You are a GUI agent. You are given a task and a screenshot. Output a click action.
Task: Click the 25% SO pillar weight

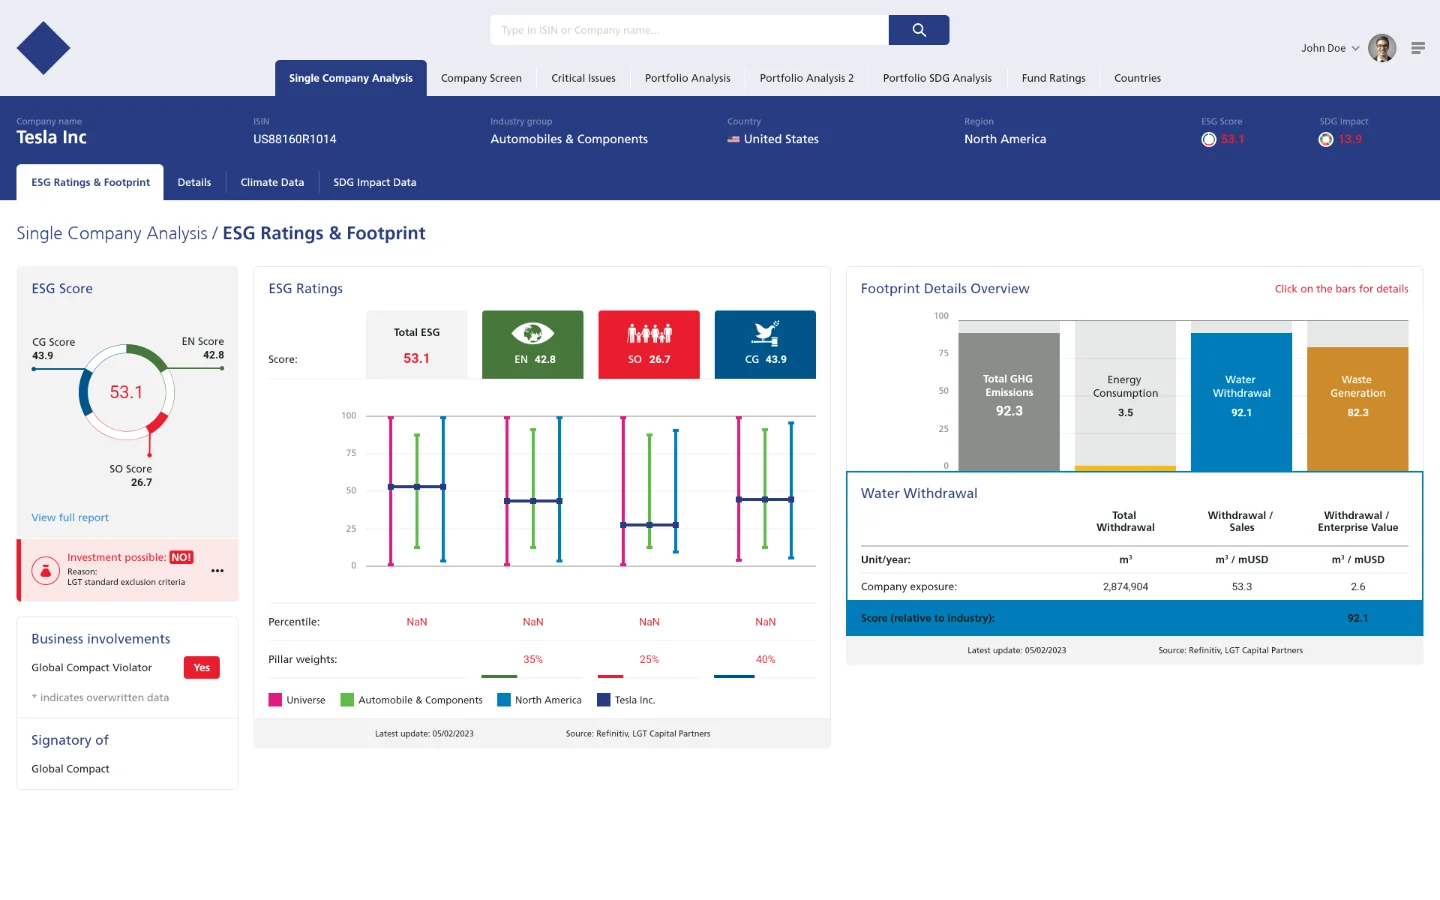tap(649, 660)
